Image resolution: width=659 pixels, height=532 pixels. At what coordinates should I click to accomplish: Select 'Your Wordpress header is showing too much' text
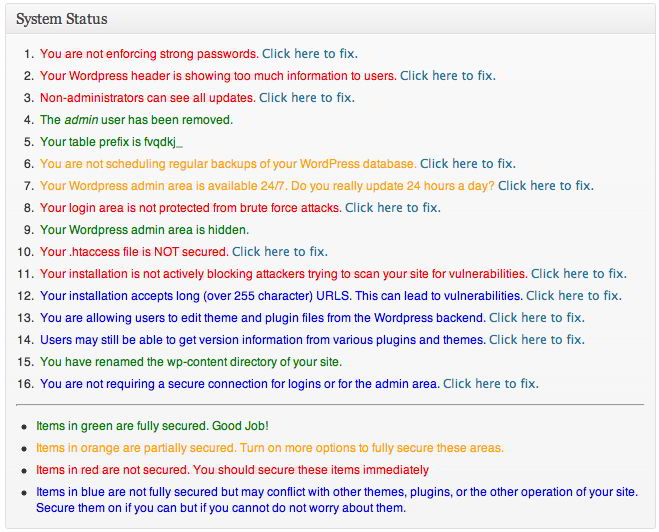coord(218,76)
